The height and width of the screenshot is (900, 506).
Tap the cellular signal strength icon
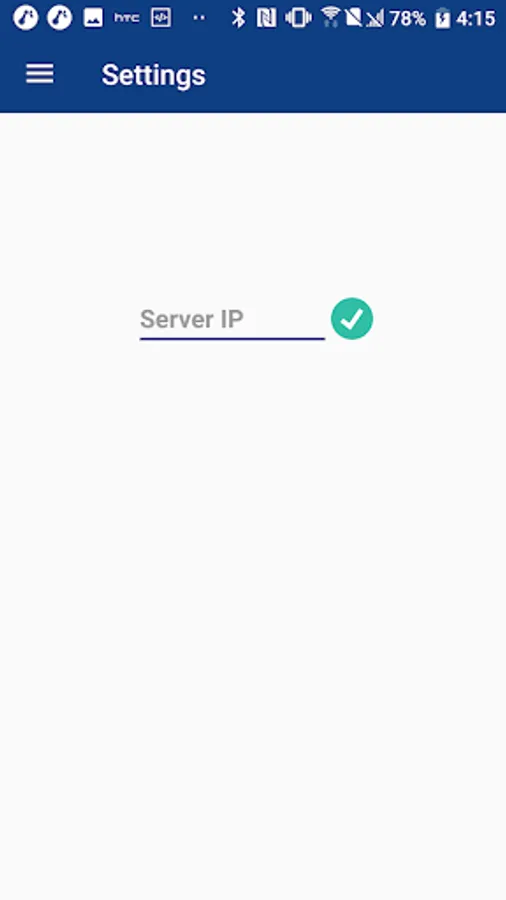click(x=375, y=18)
